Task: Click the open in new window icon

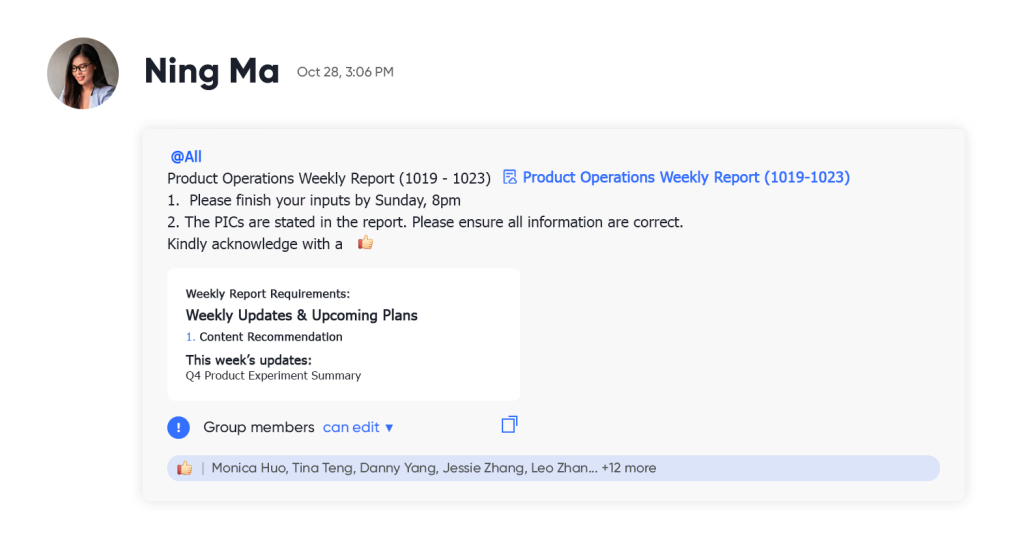Action: 509,424
